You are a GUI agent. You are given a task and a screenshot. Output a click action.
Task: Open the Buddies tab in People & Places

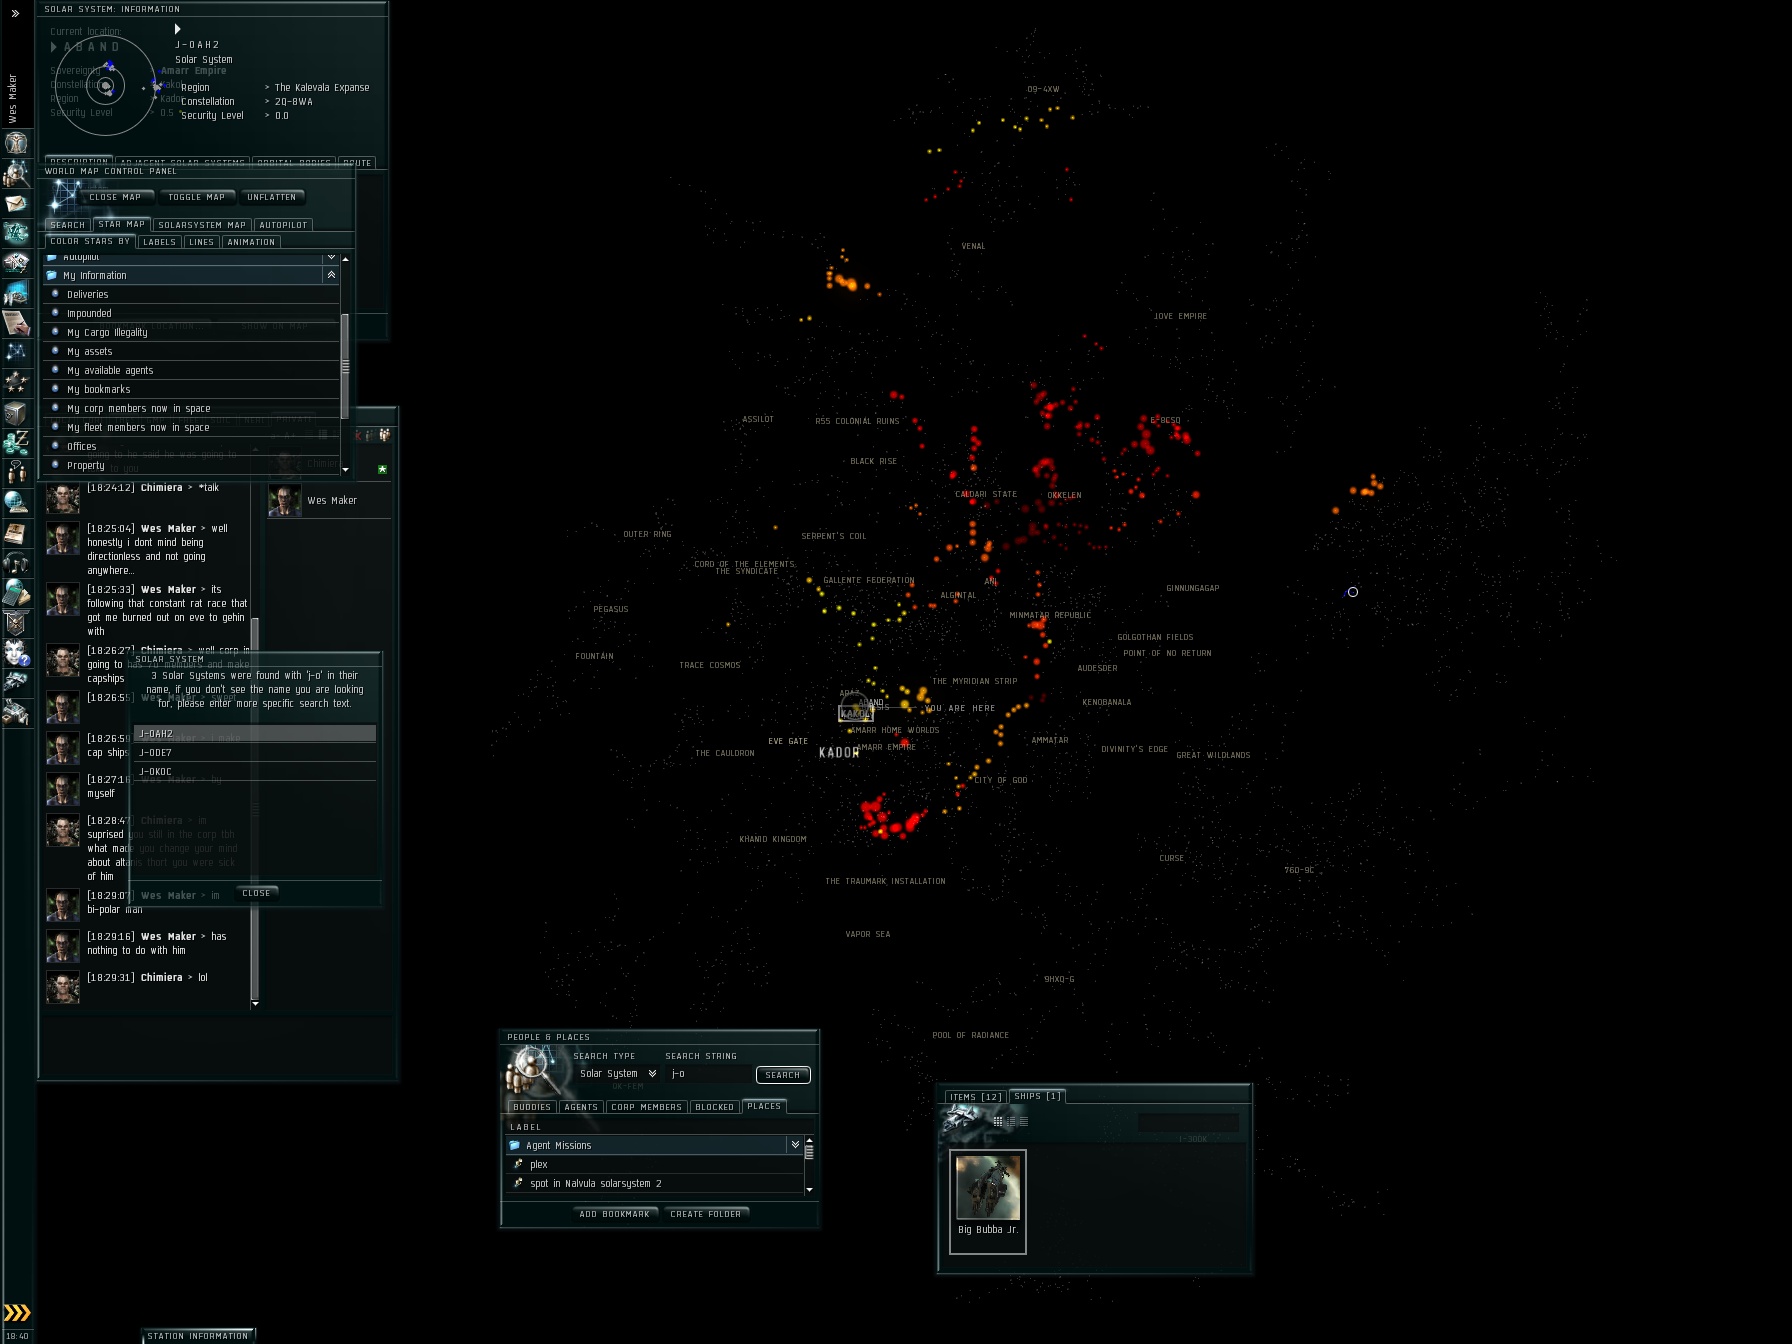coord(532,1107)
